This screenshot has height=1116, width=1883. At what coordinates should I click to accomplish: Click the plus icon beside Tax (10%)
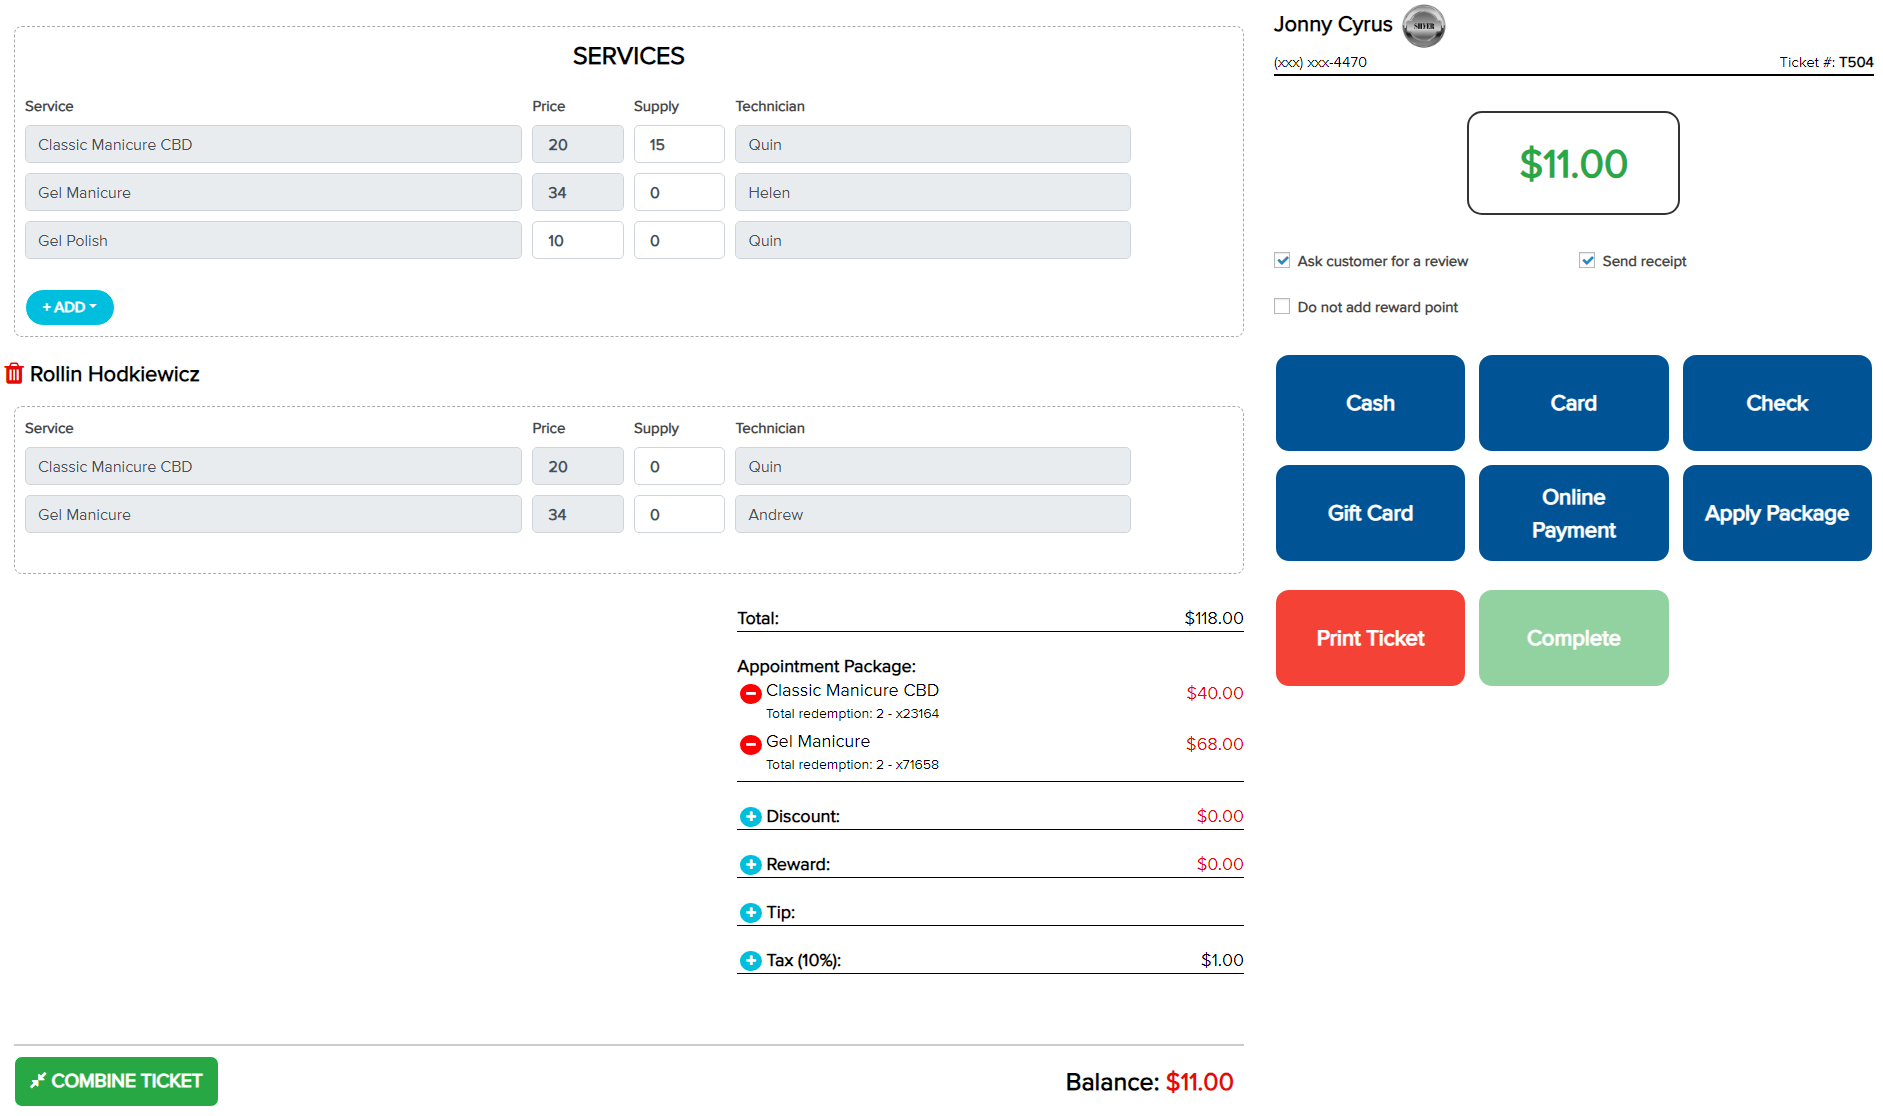[x=750, y=961]
